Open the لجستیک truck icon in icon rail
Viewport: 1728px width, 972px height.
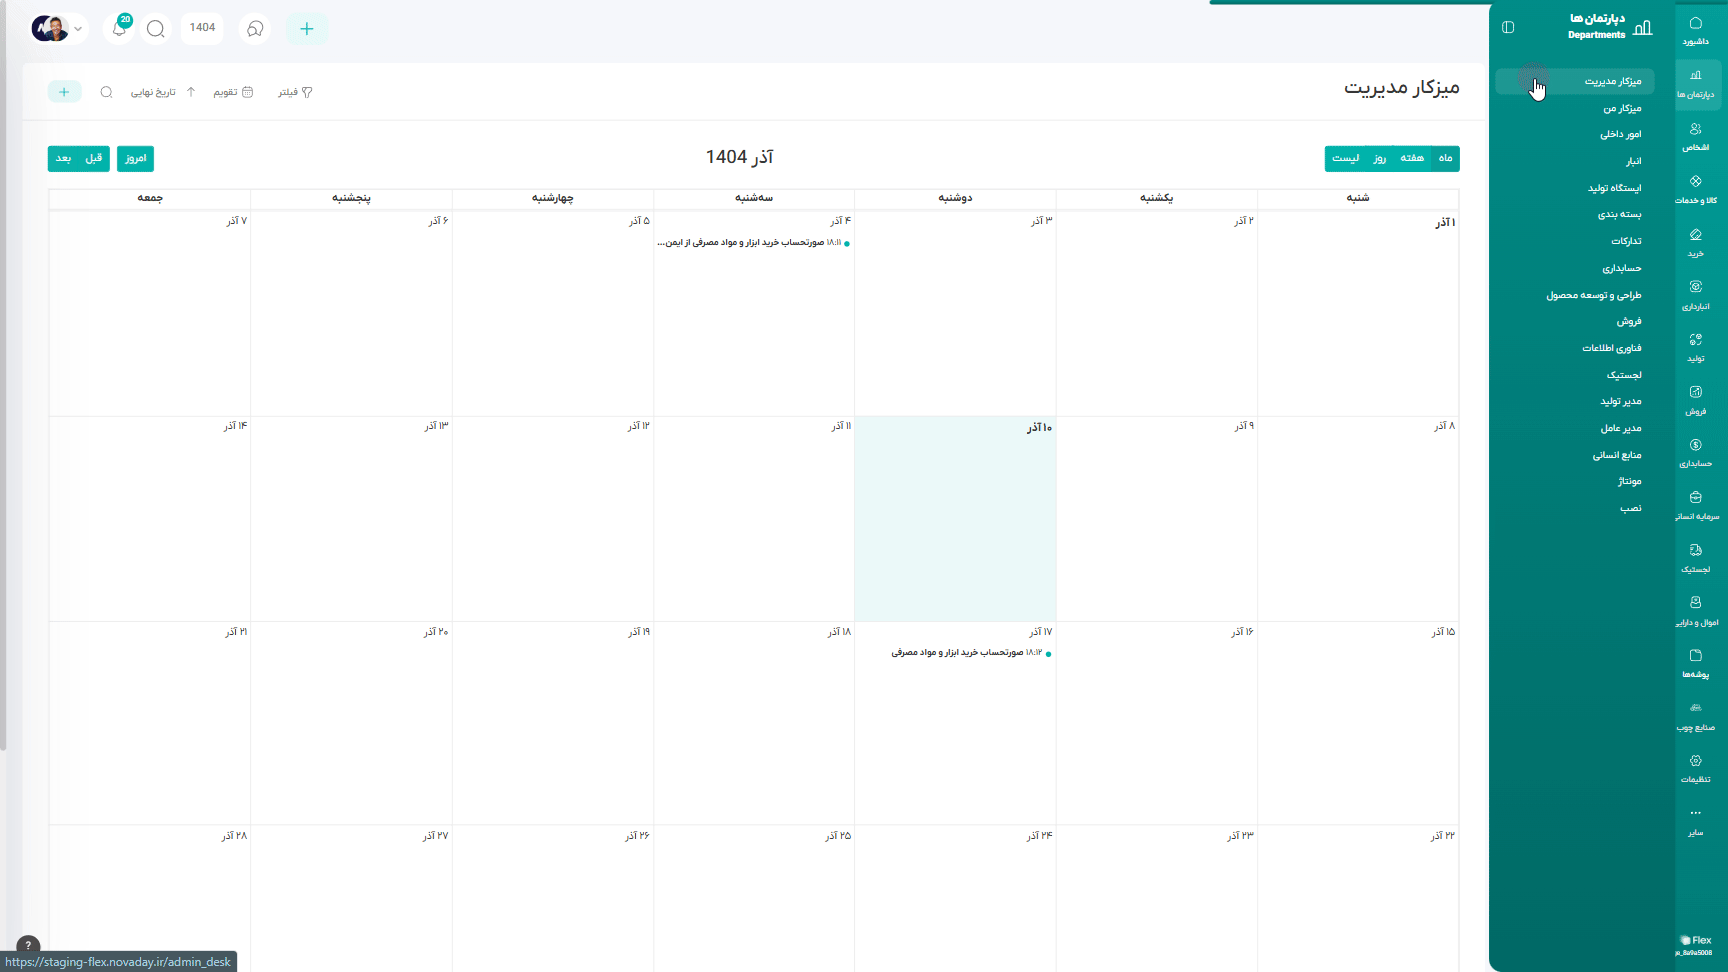point(1695,558)
